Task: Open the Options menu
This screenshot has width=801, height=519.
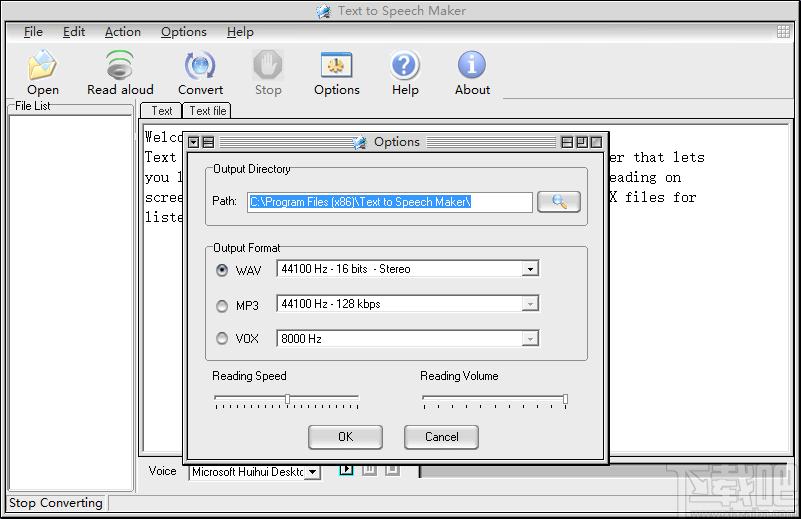Action: 184,32
